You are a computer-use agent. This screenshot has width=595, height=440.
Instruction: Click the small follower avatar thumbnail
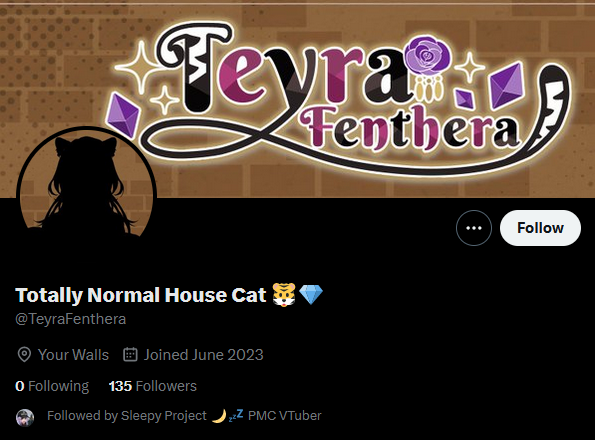(x=25, y=418)
